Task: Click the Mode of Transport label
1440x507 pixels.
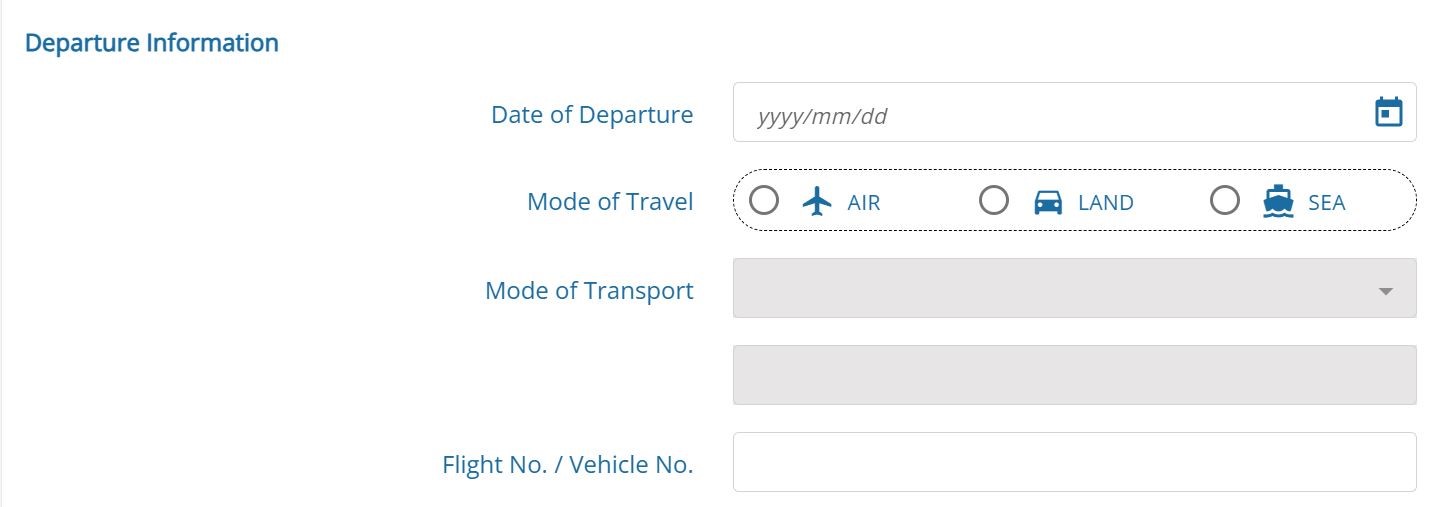Action: [x=589, y=291]
